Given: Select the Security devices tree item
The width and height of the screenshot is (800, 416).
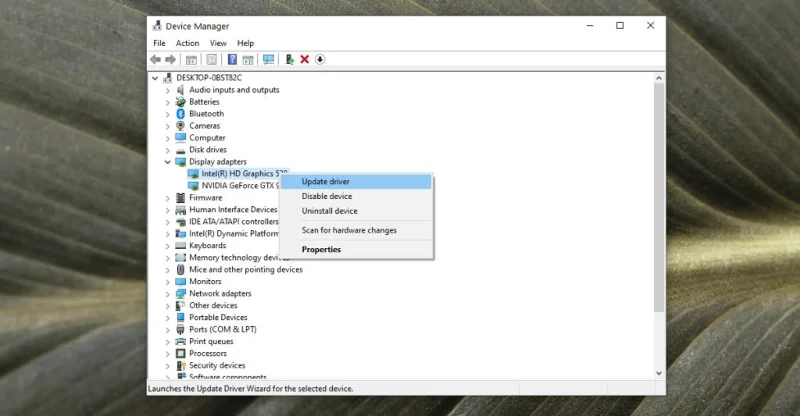Looking at the screenshot, I should [x=217, y=365].
